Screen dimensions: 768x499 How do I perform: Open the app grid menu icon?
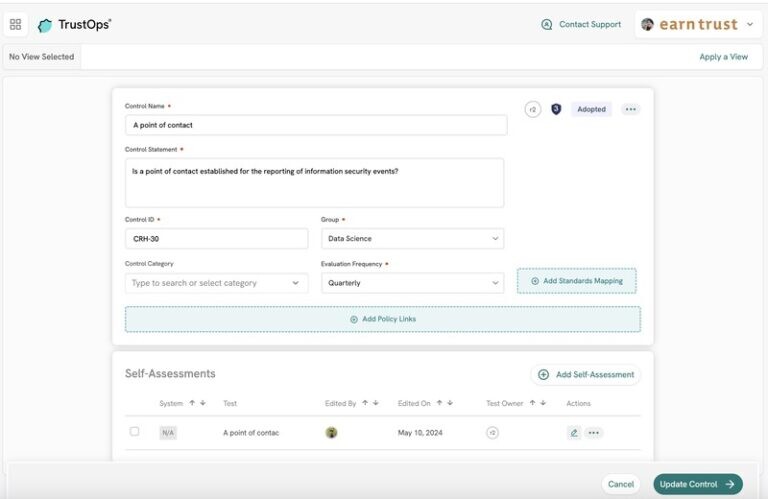[16, 25]
